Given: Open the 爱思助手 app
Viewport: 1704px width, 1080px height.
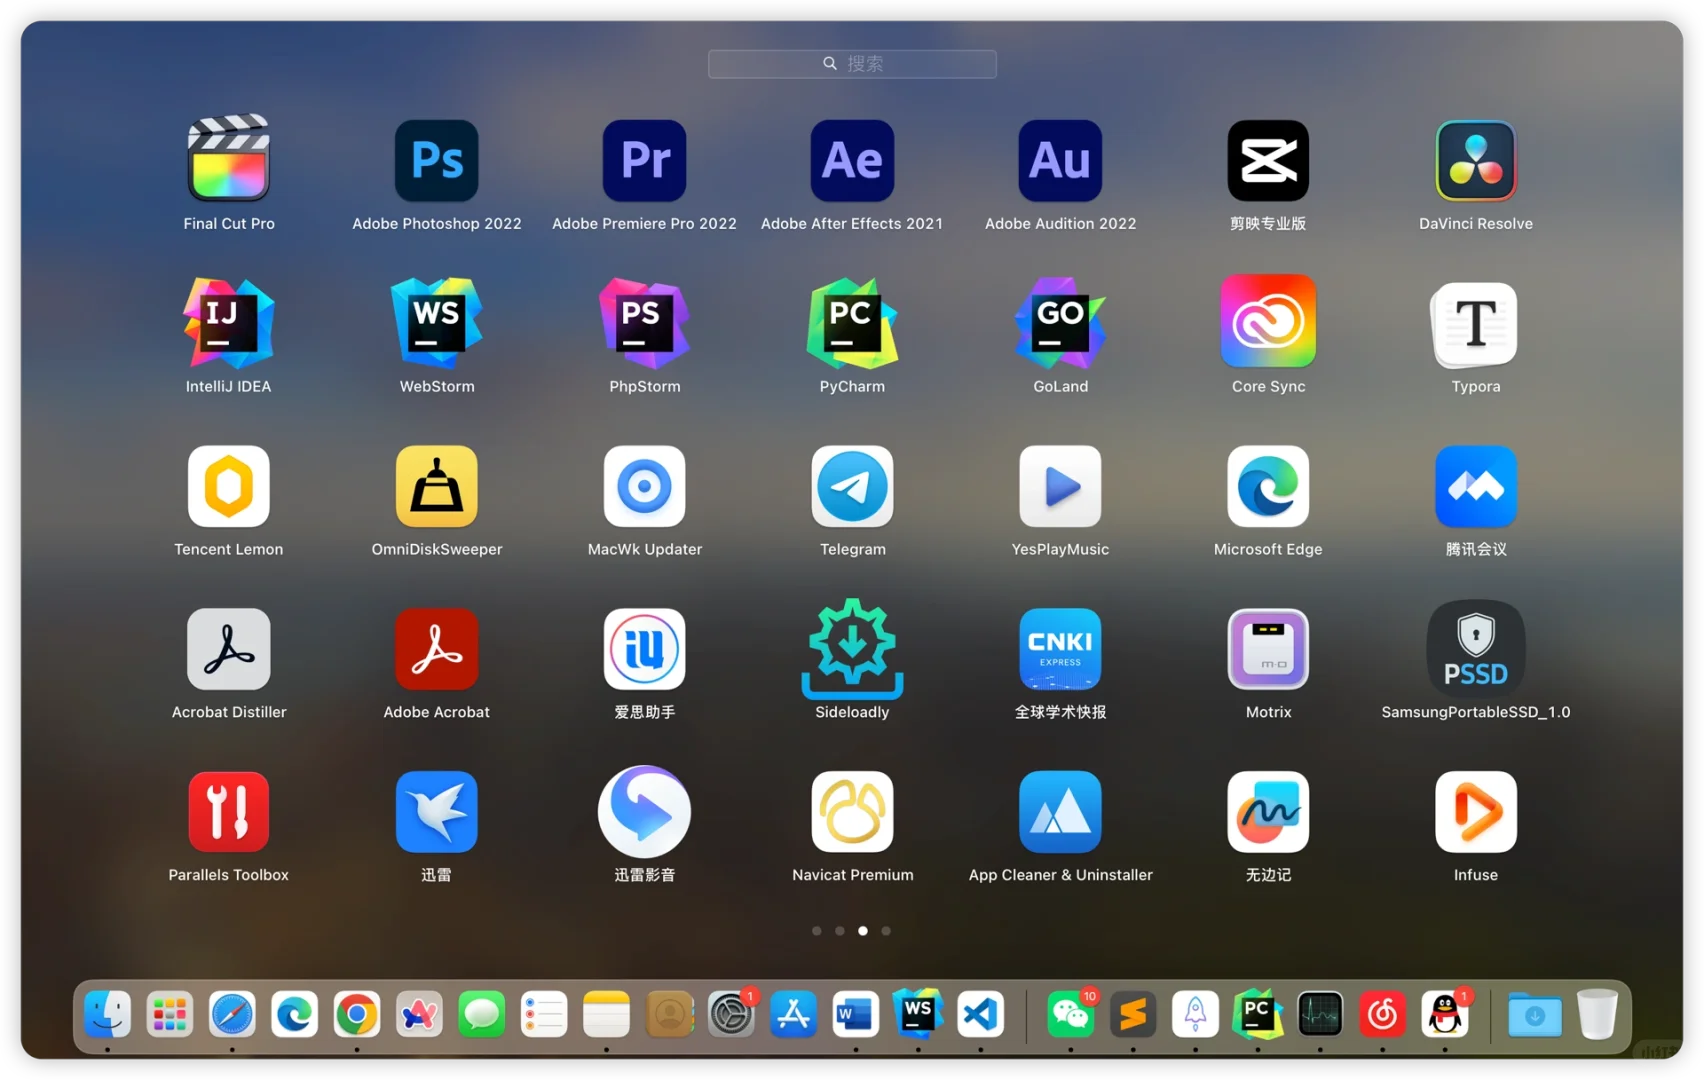Looking at the screenshot, I should 645,649.
